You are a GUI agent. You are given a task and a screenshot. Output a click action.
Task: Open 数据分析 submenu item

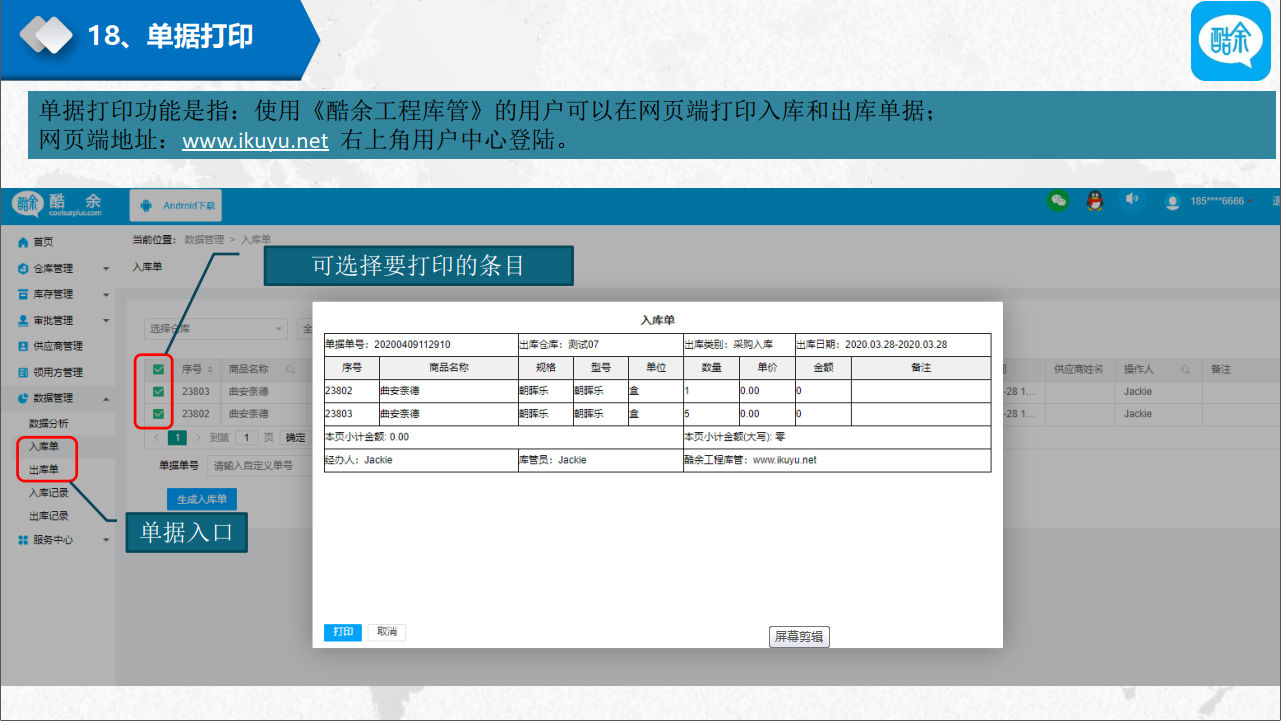tap(49, 424)
